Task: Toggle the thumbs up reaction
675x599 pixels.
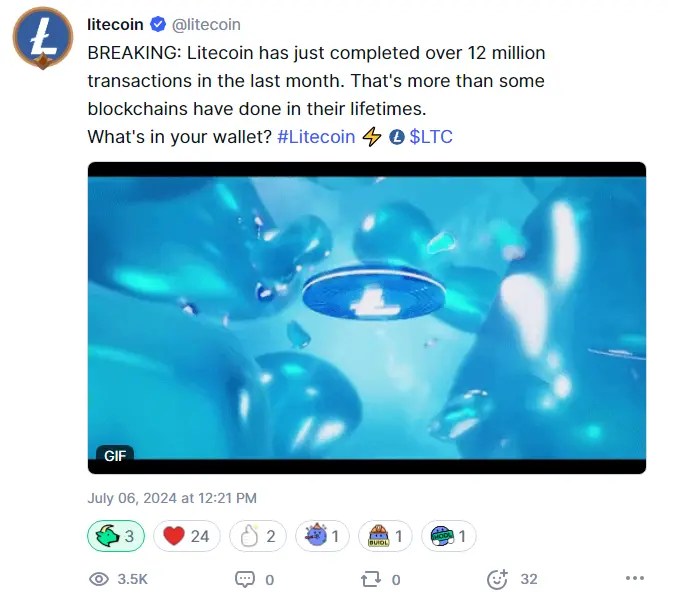Action: point(257,536)
